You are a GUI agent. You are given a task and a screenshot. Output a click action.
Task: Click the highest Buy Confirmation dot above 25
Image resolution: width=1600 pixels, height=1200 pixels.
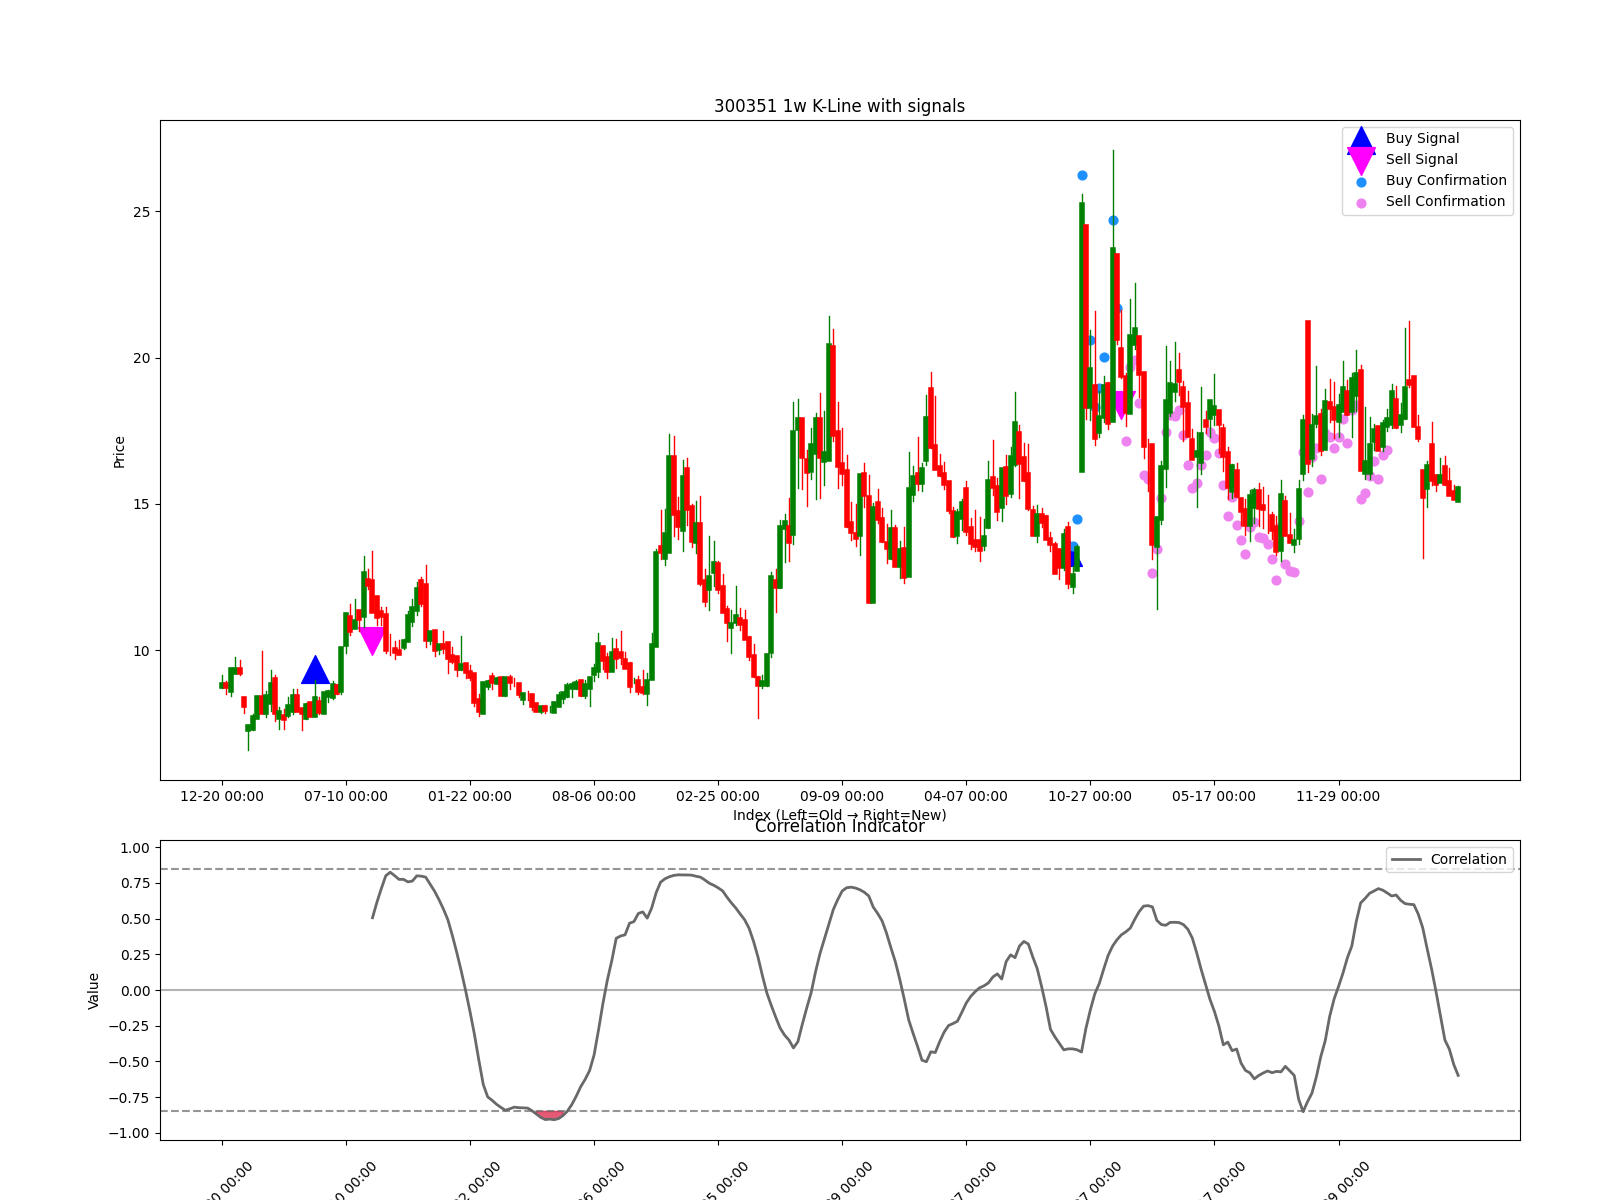pos(1082,175)
